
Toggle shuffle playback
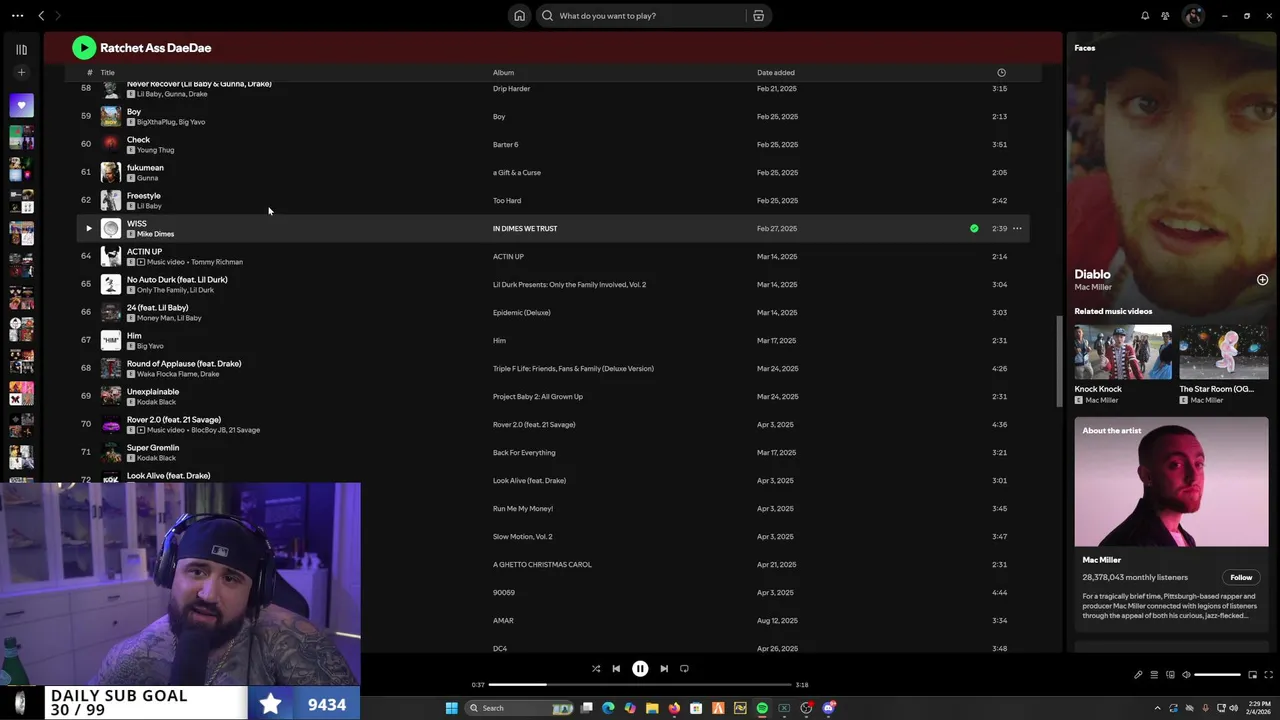[596, 668]
